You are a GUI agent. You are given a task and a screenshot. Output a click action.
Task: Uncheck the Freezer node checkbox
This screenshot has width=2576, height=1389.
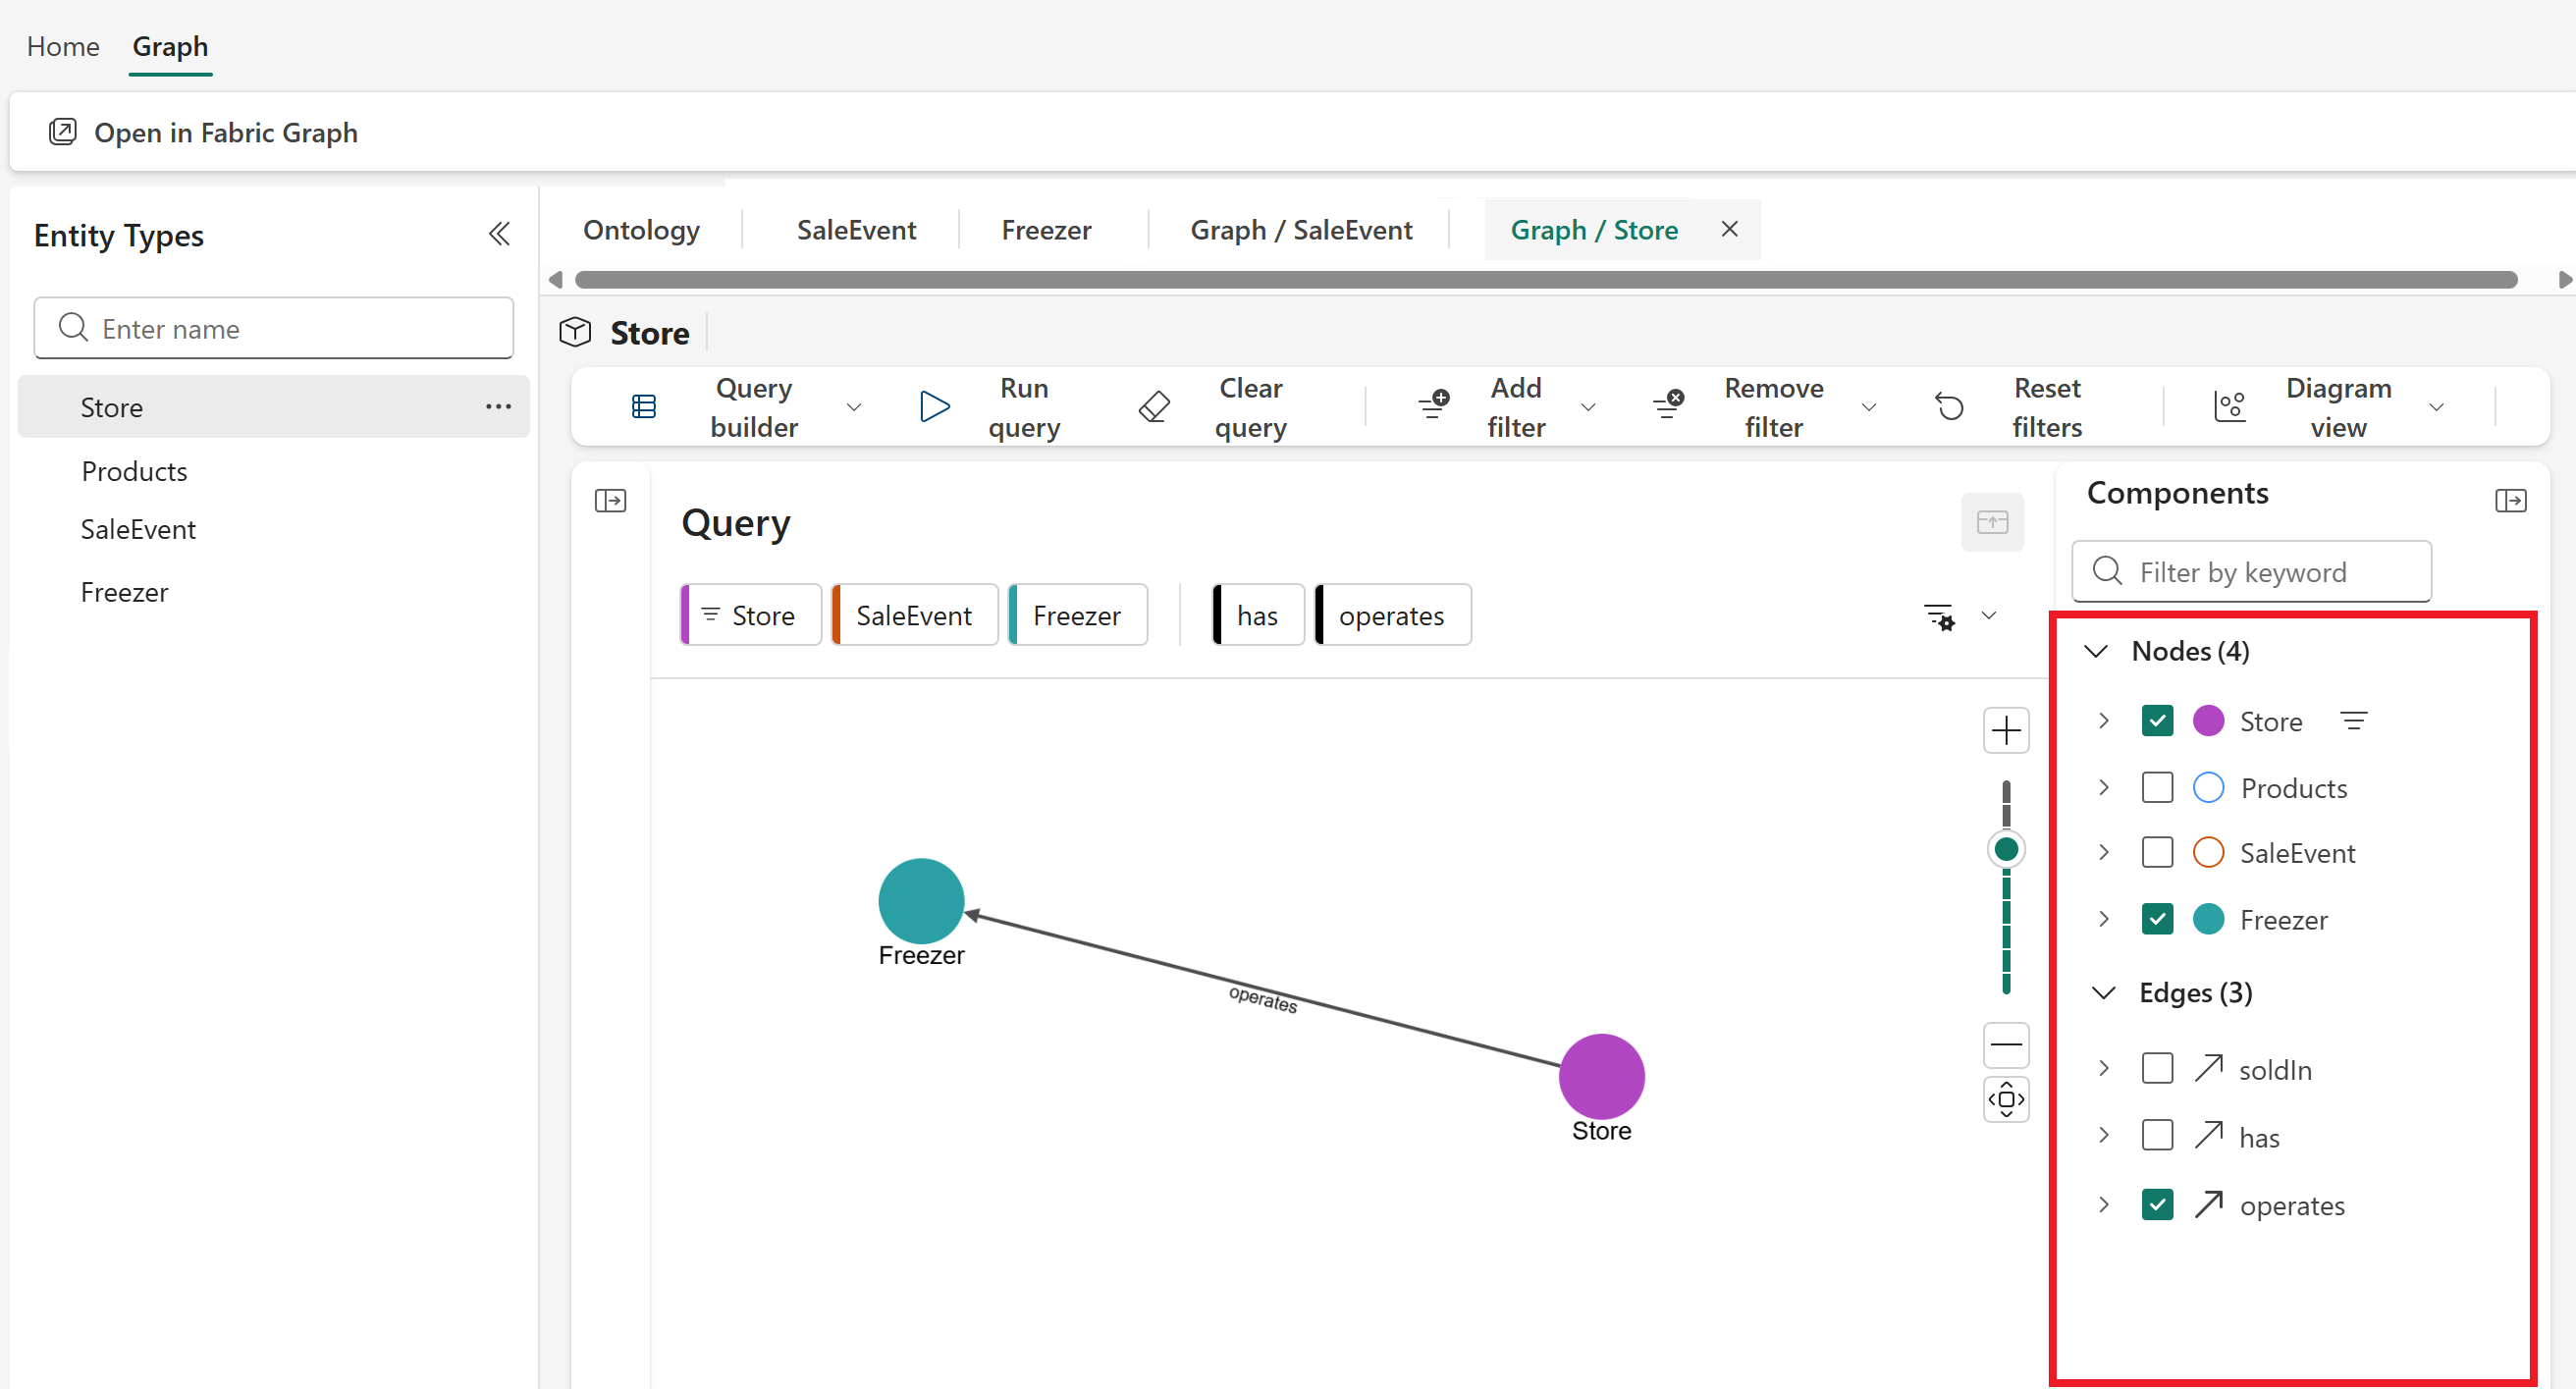2157,919
